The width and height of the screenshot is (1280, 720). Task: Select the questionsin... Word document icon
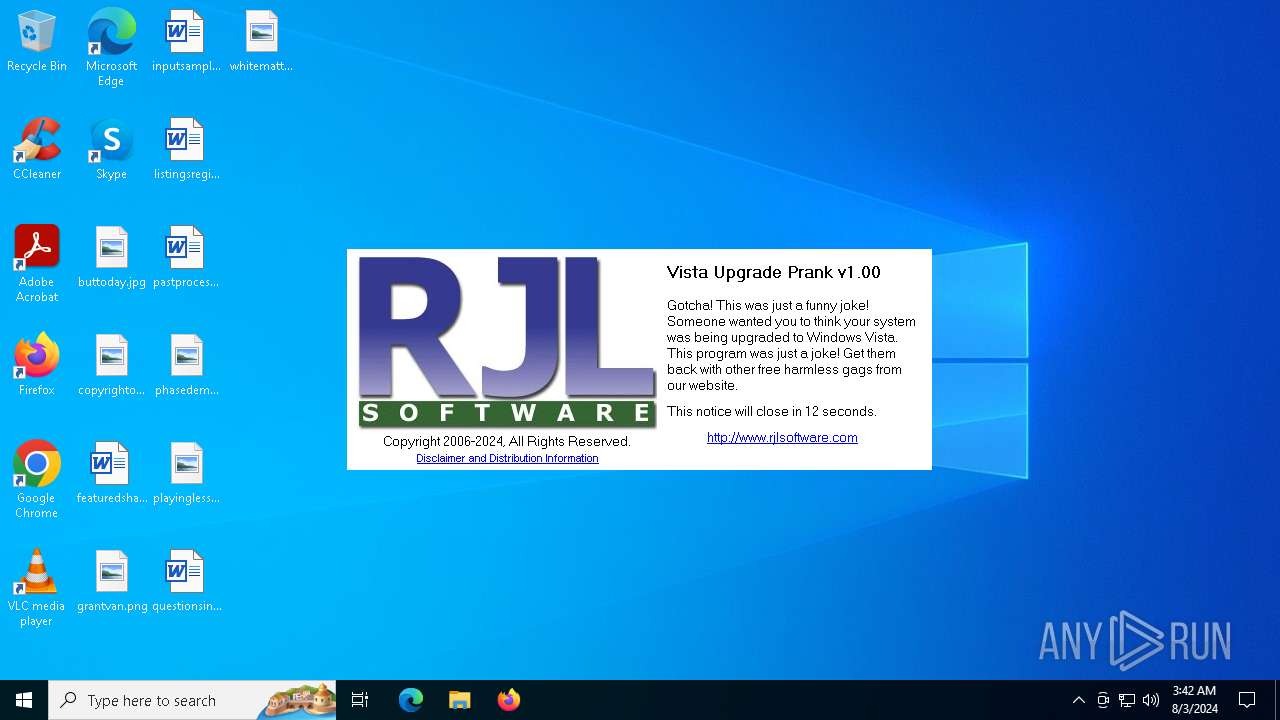[186, 582]
